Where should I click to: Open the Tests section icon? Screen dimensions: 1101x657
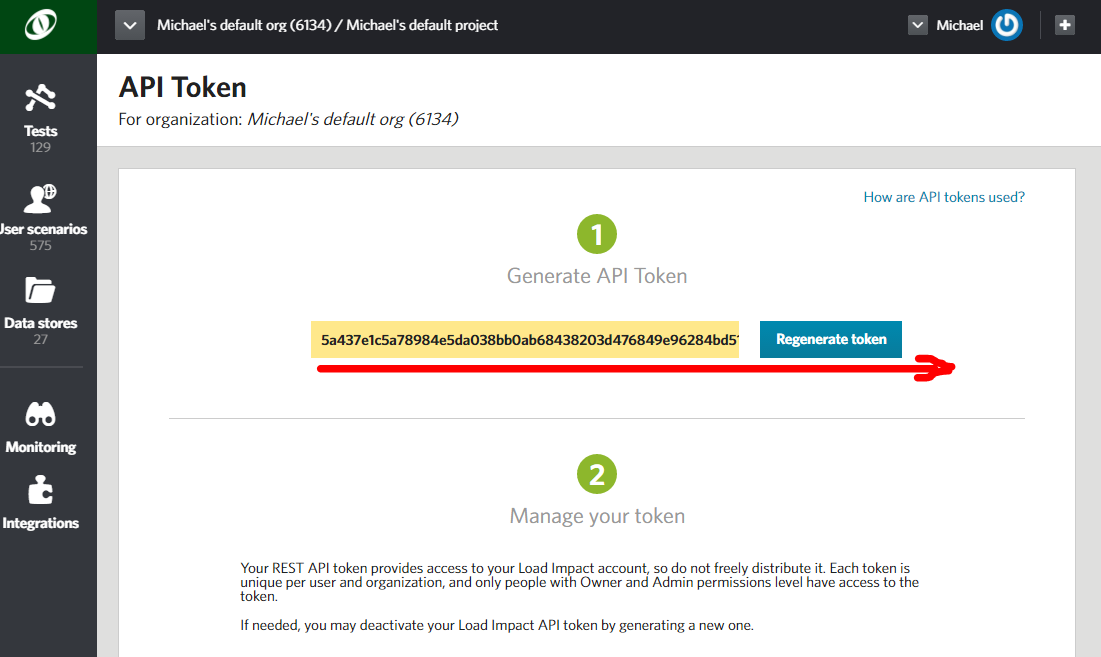(40, 98)
